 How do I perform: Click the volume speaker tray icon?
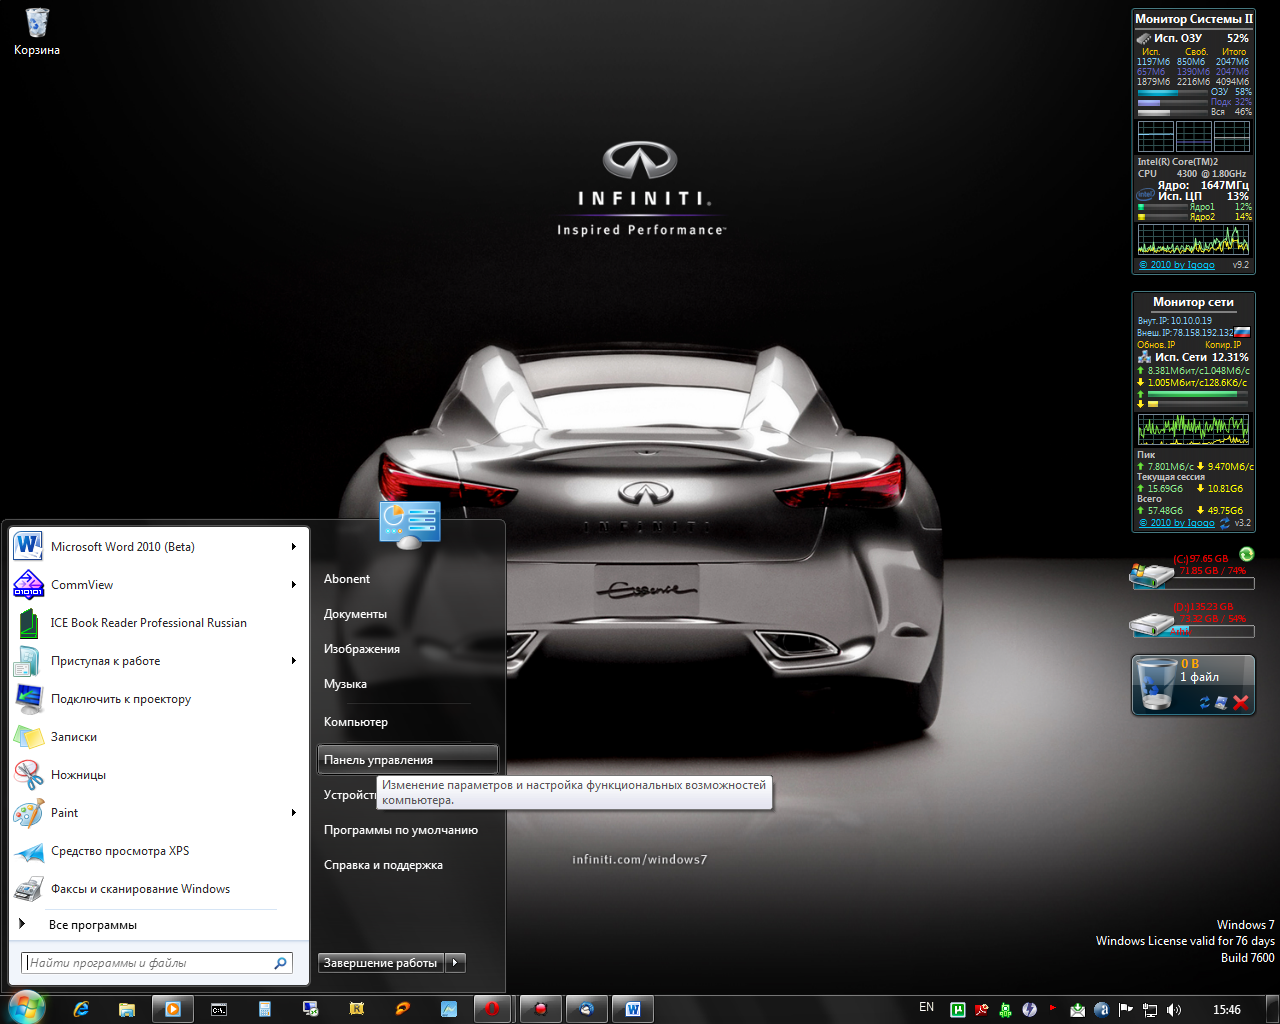(1173, 1010)
